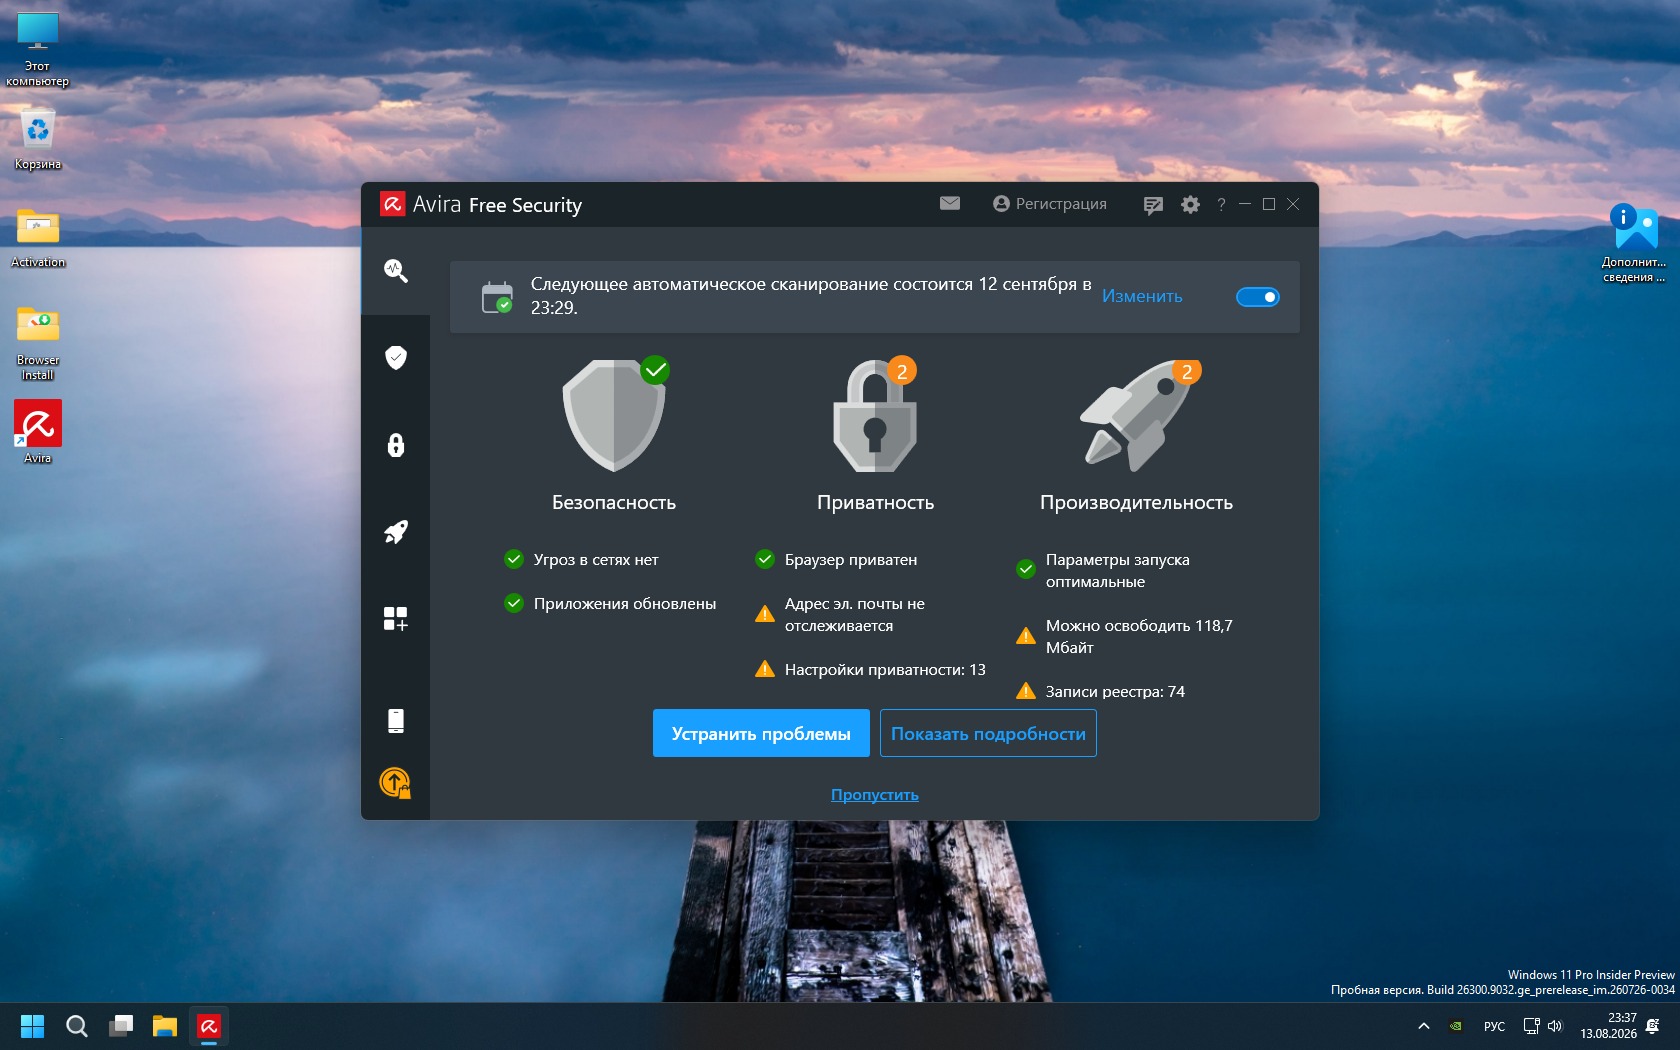Click the Пропустить link
The height and width of the screenshot is (1050, 1680).
875,794
